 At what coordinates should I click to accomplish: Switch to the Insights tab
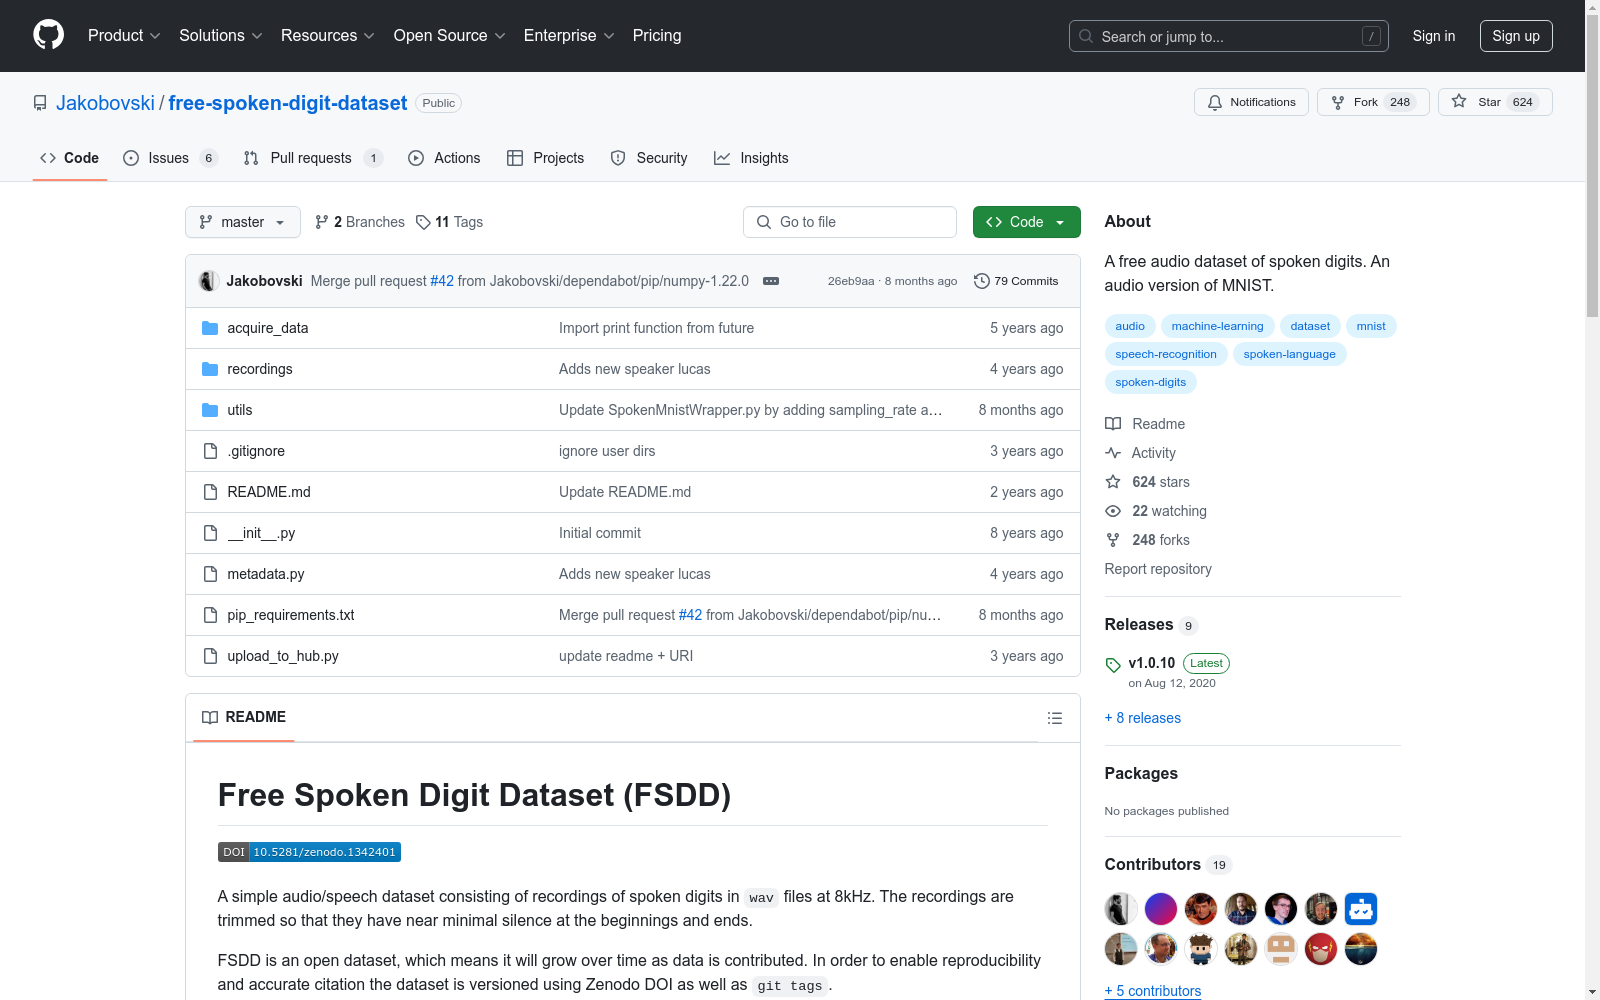point(751,157)
